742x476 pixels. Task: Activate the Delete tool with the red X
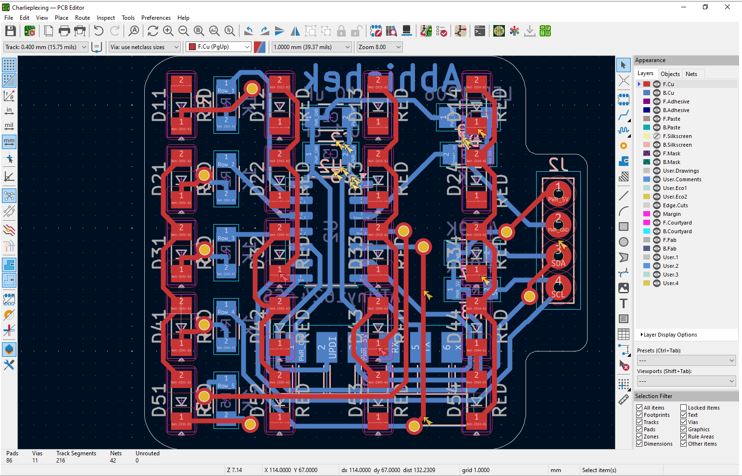(x=624, y=365)
